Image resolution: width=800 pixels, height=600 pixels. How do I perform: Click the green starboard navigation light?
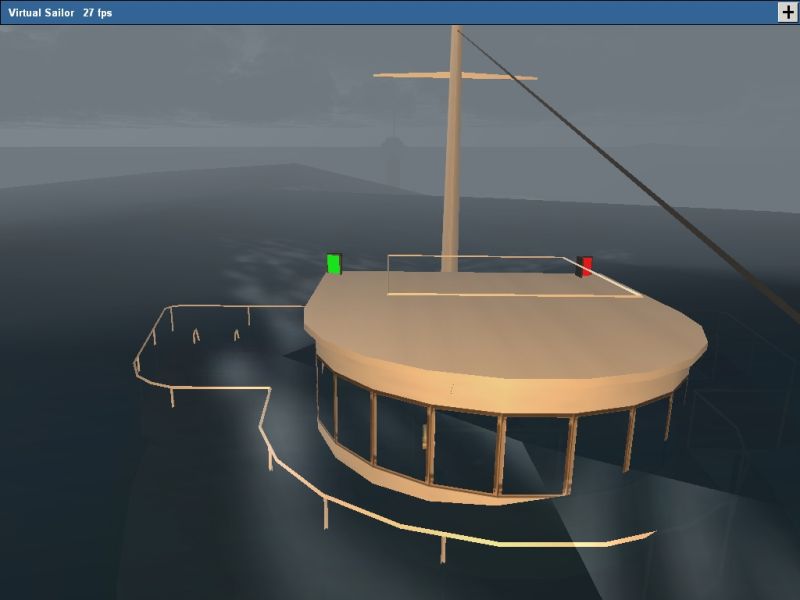[334, 264]
